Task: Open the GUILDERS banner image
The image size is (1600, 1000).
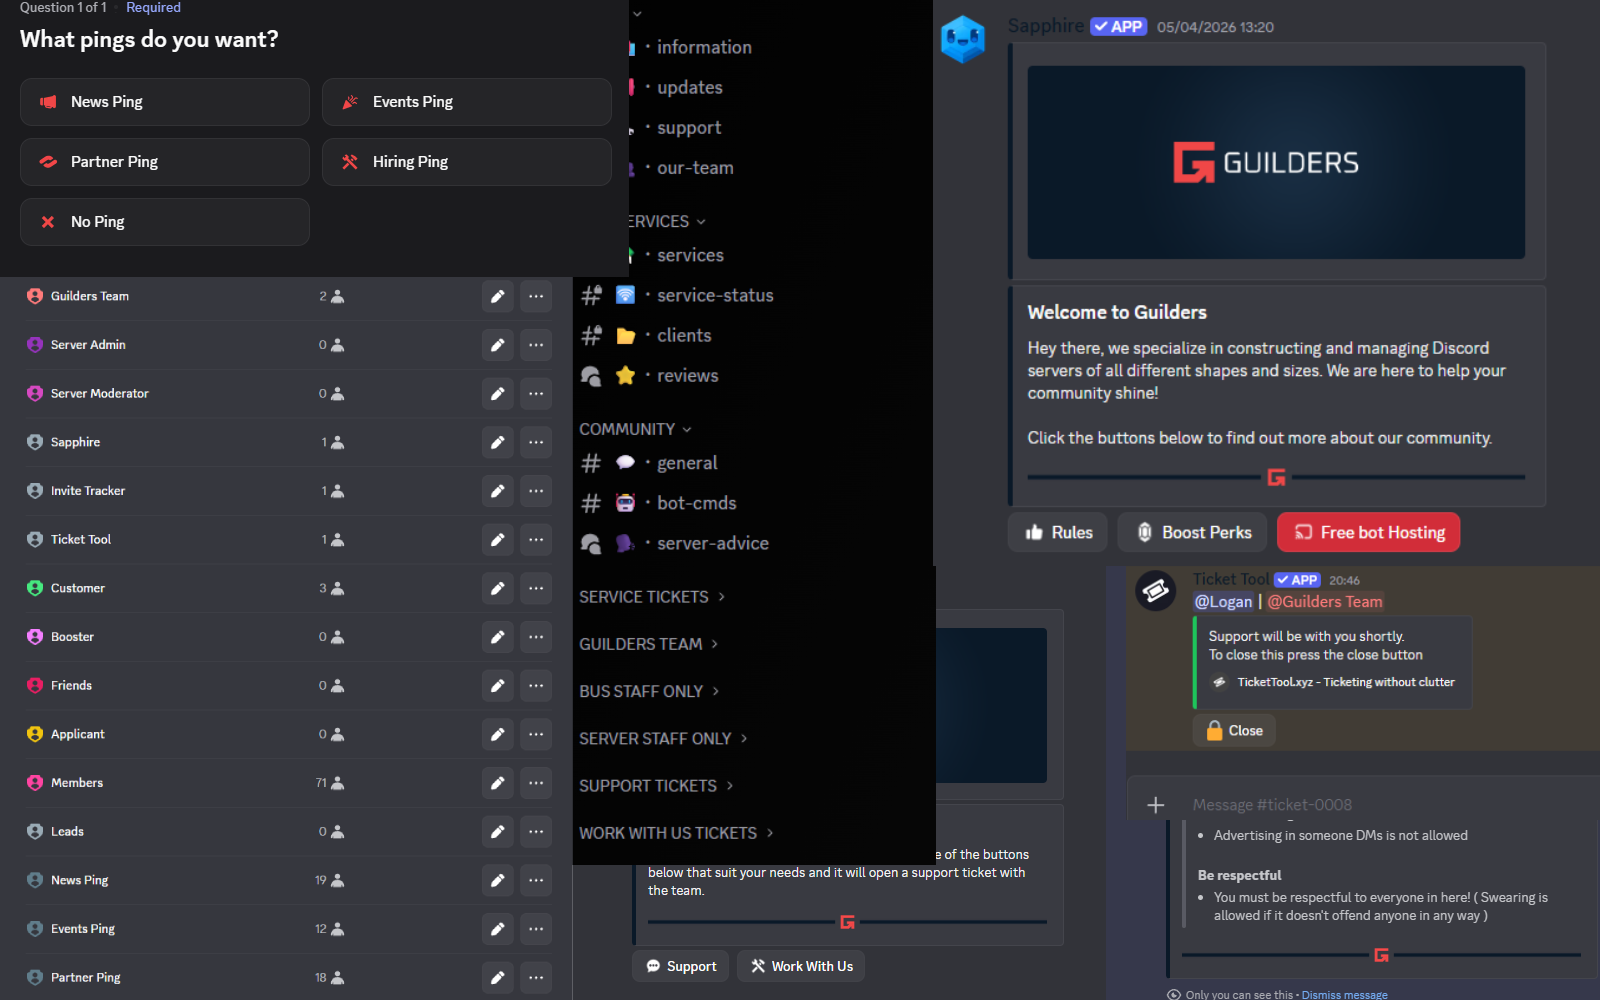Action: pos(1276,163)
